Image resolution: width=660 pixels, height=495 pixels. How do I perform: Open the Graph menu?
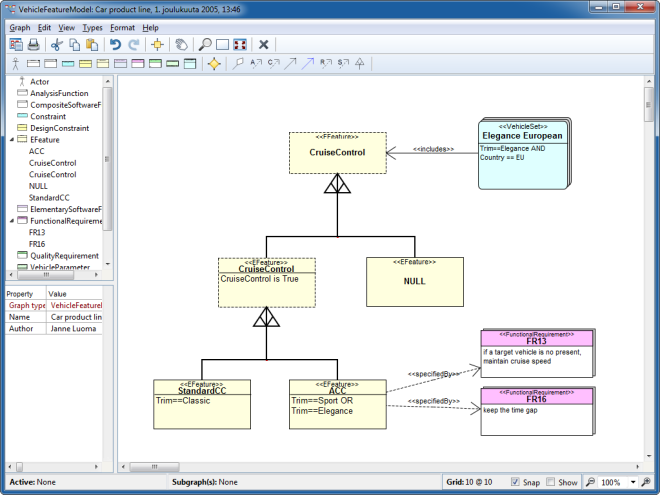pos(20,28)
